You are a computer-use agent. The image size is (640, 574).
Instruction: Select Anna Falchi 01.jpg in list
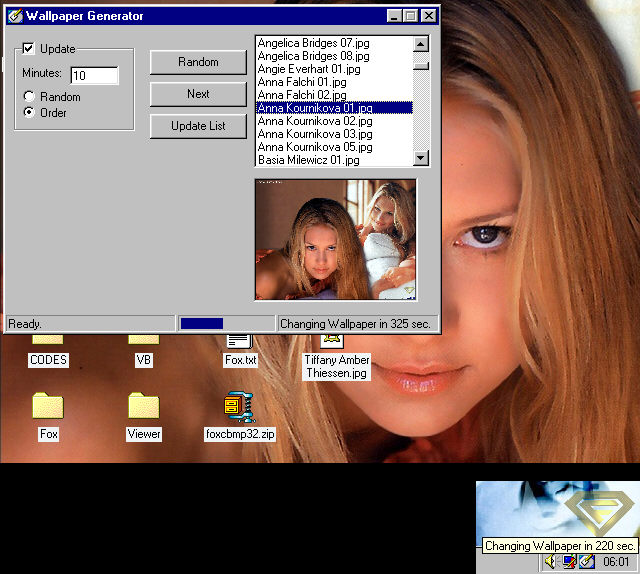(x=334, y=82)
